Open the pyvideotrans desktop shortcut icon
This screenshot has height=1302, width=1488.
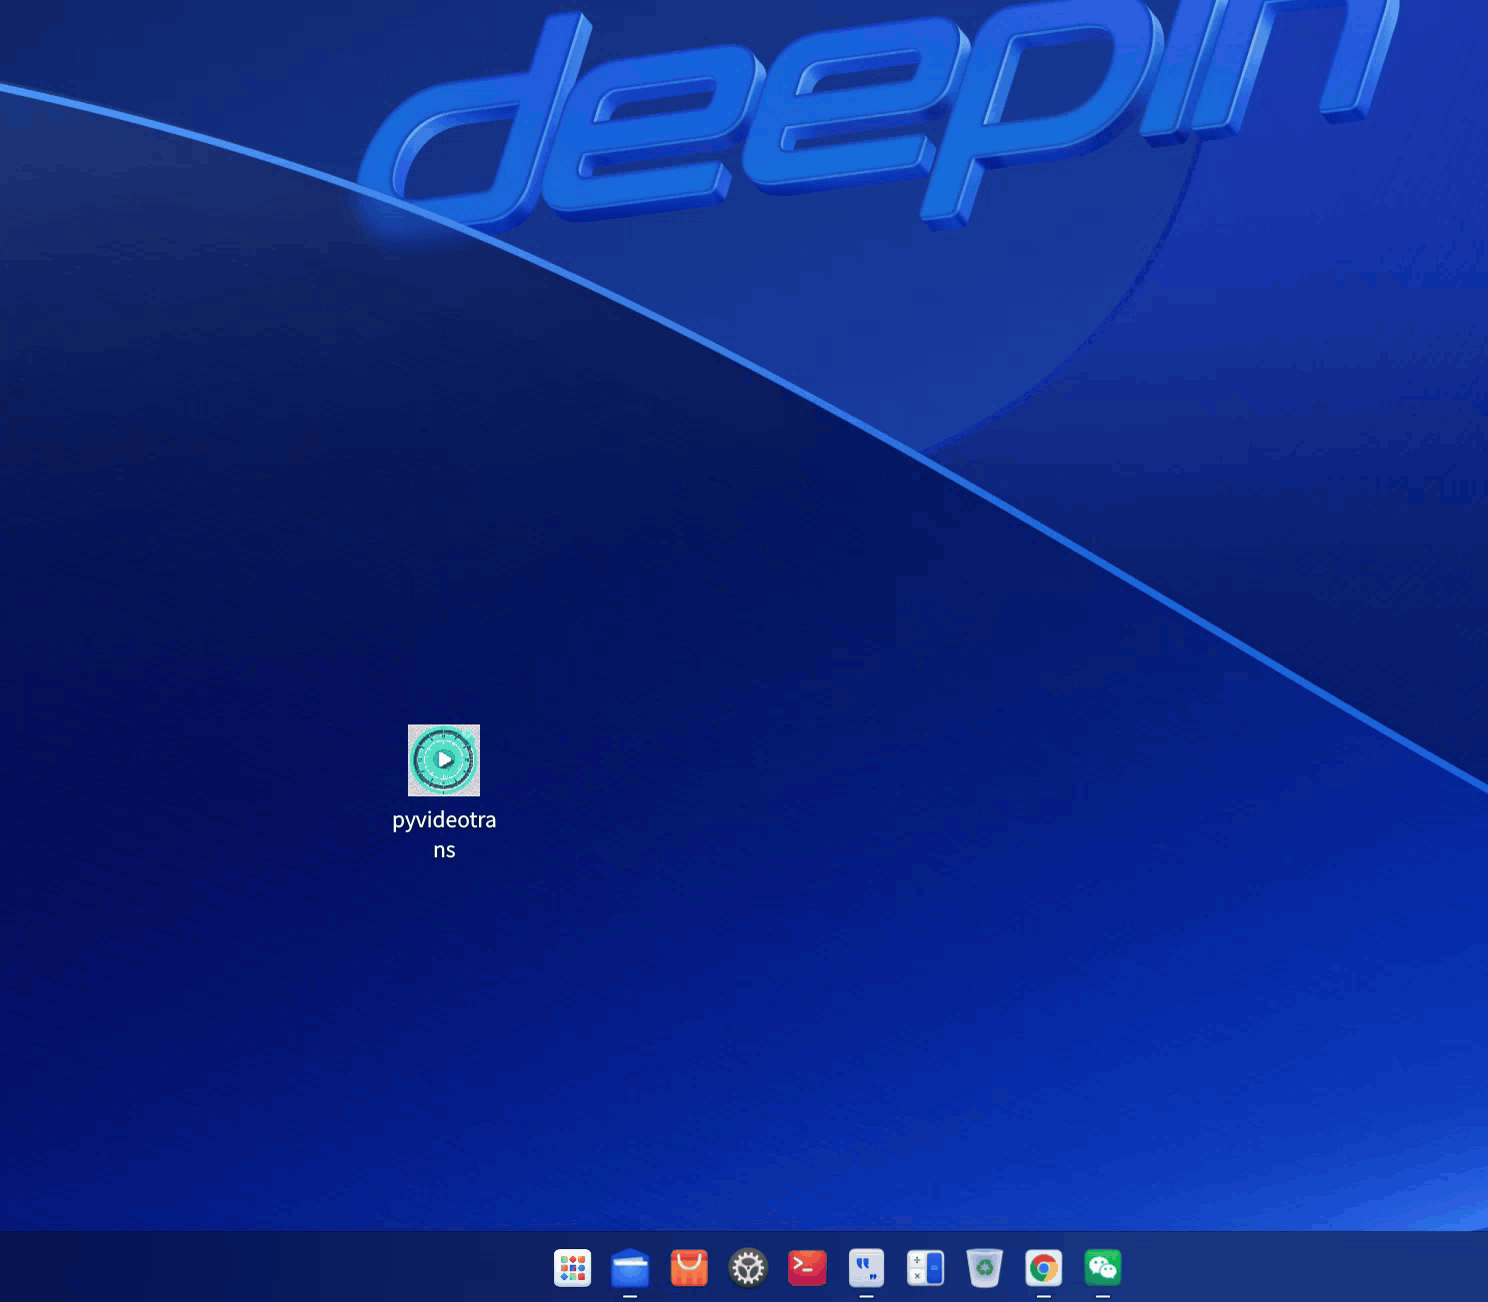444,760
